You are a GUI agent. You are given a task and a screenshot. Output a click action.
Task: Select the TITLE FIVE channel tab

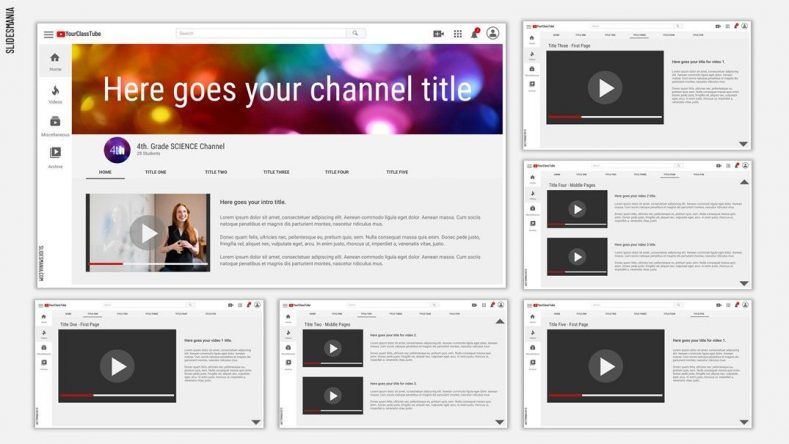click(x=397, y=172)
